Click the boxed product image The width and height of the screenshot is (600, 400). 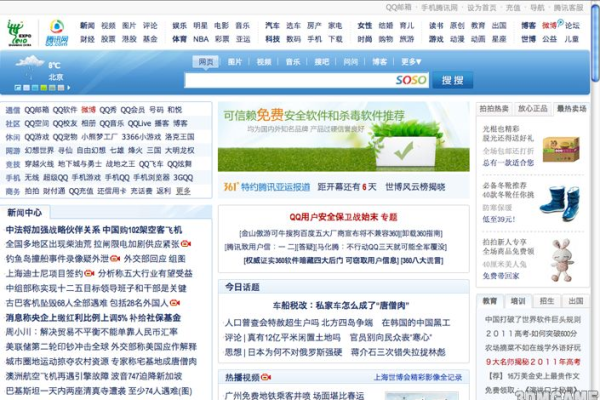click(561, 149)
